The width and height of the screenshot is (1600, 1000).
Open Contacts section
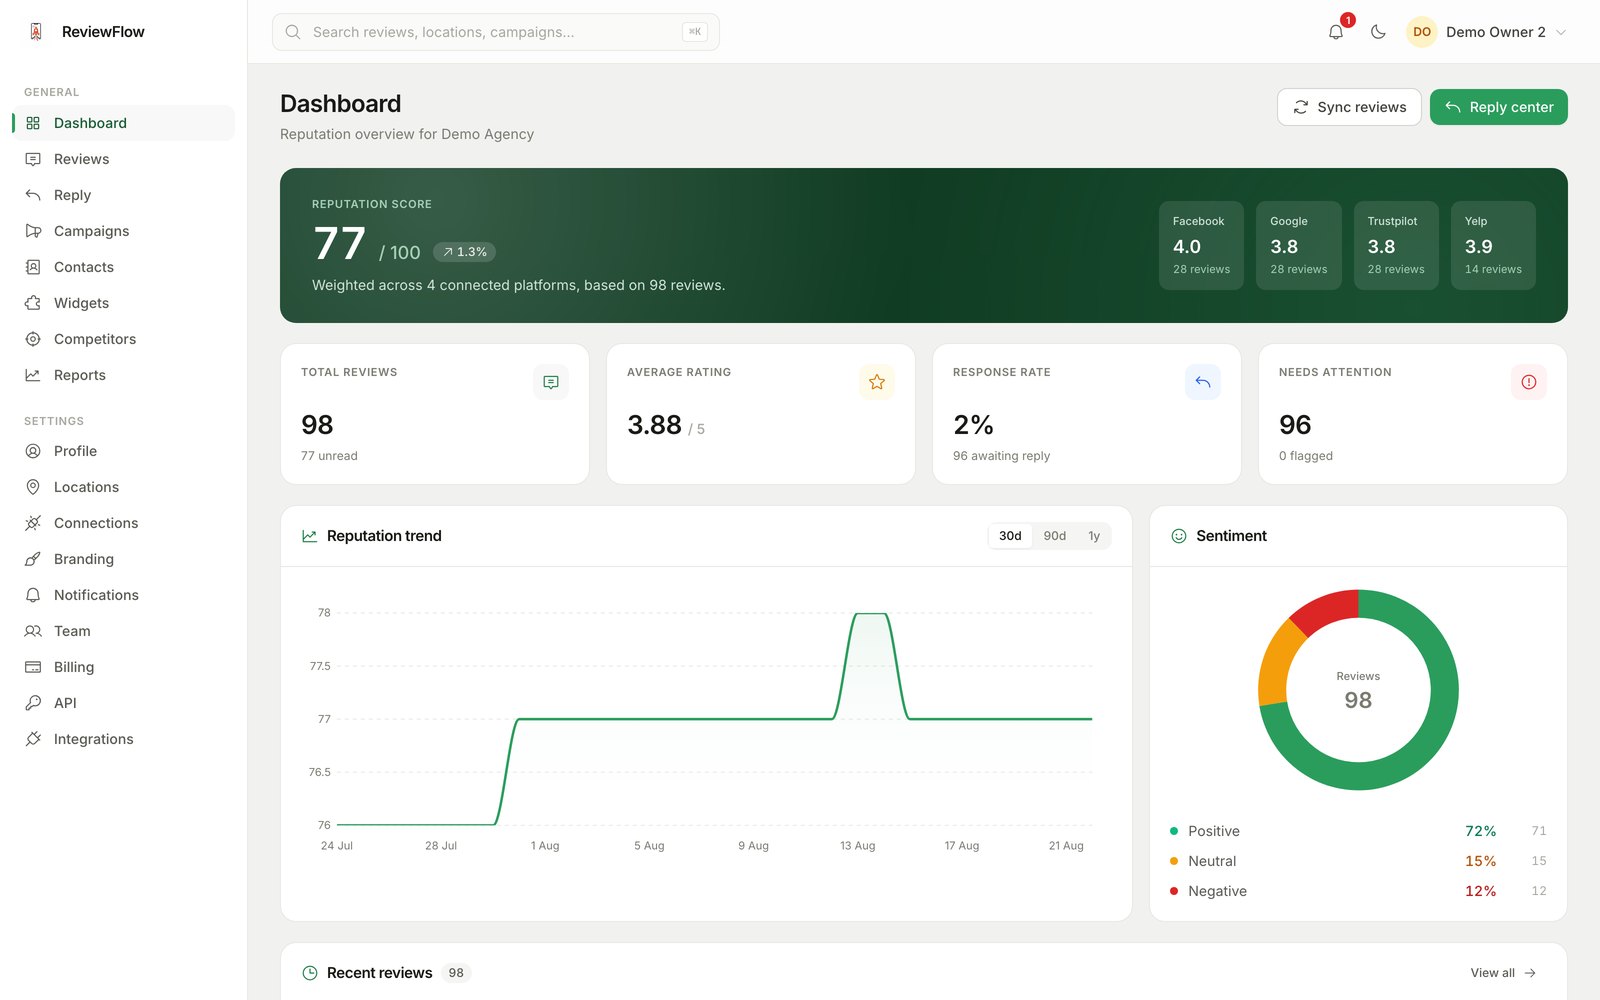coord(124,267)
